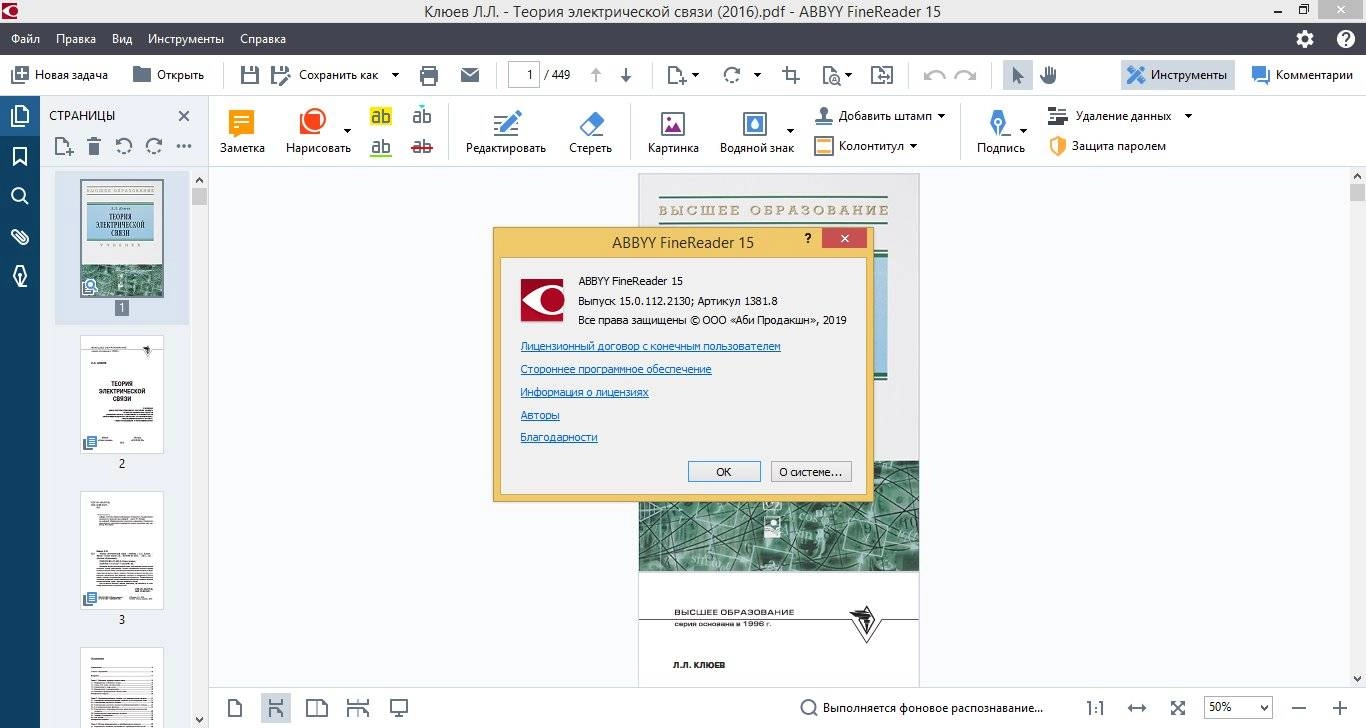Screen dimensions: 1366x728
Task: Open Информация о лицензиях link
Action: (584, 392)
